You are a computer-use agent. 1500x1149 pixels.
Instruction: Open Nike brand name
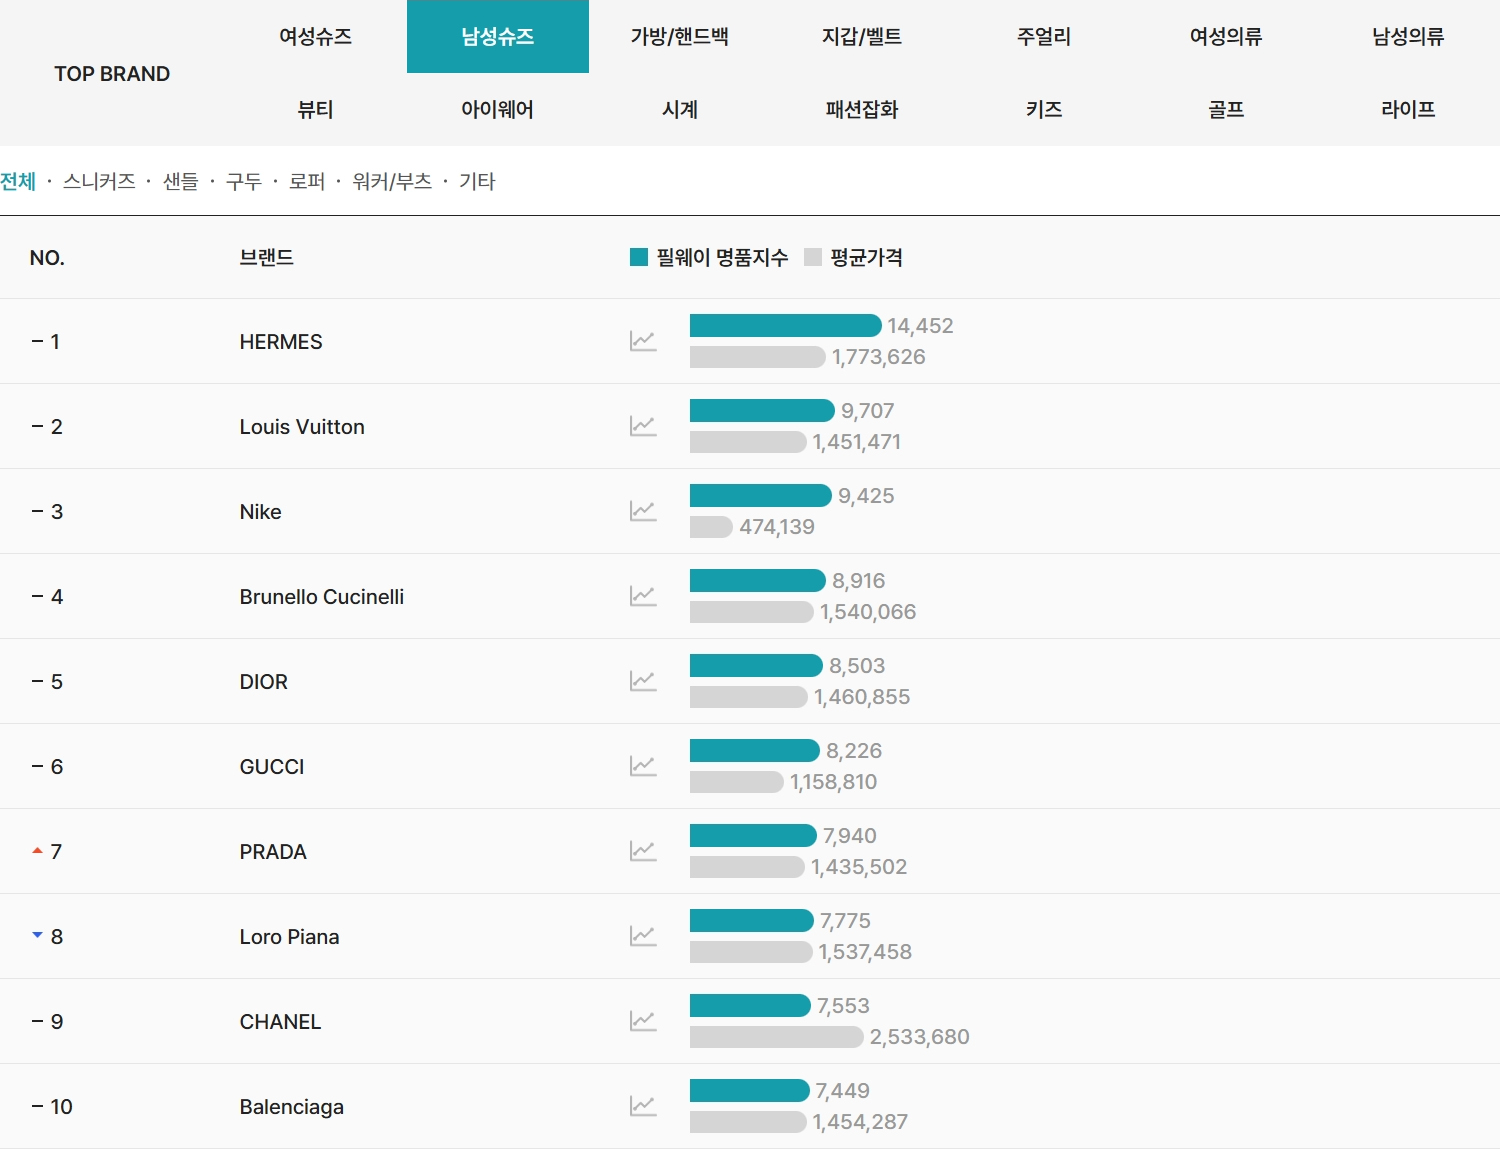tap(260, 511)
